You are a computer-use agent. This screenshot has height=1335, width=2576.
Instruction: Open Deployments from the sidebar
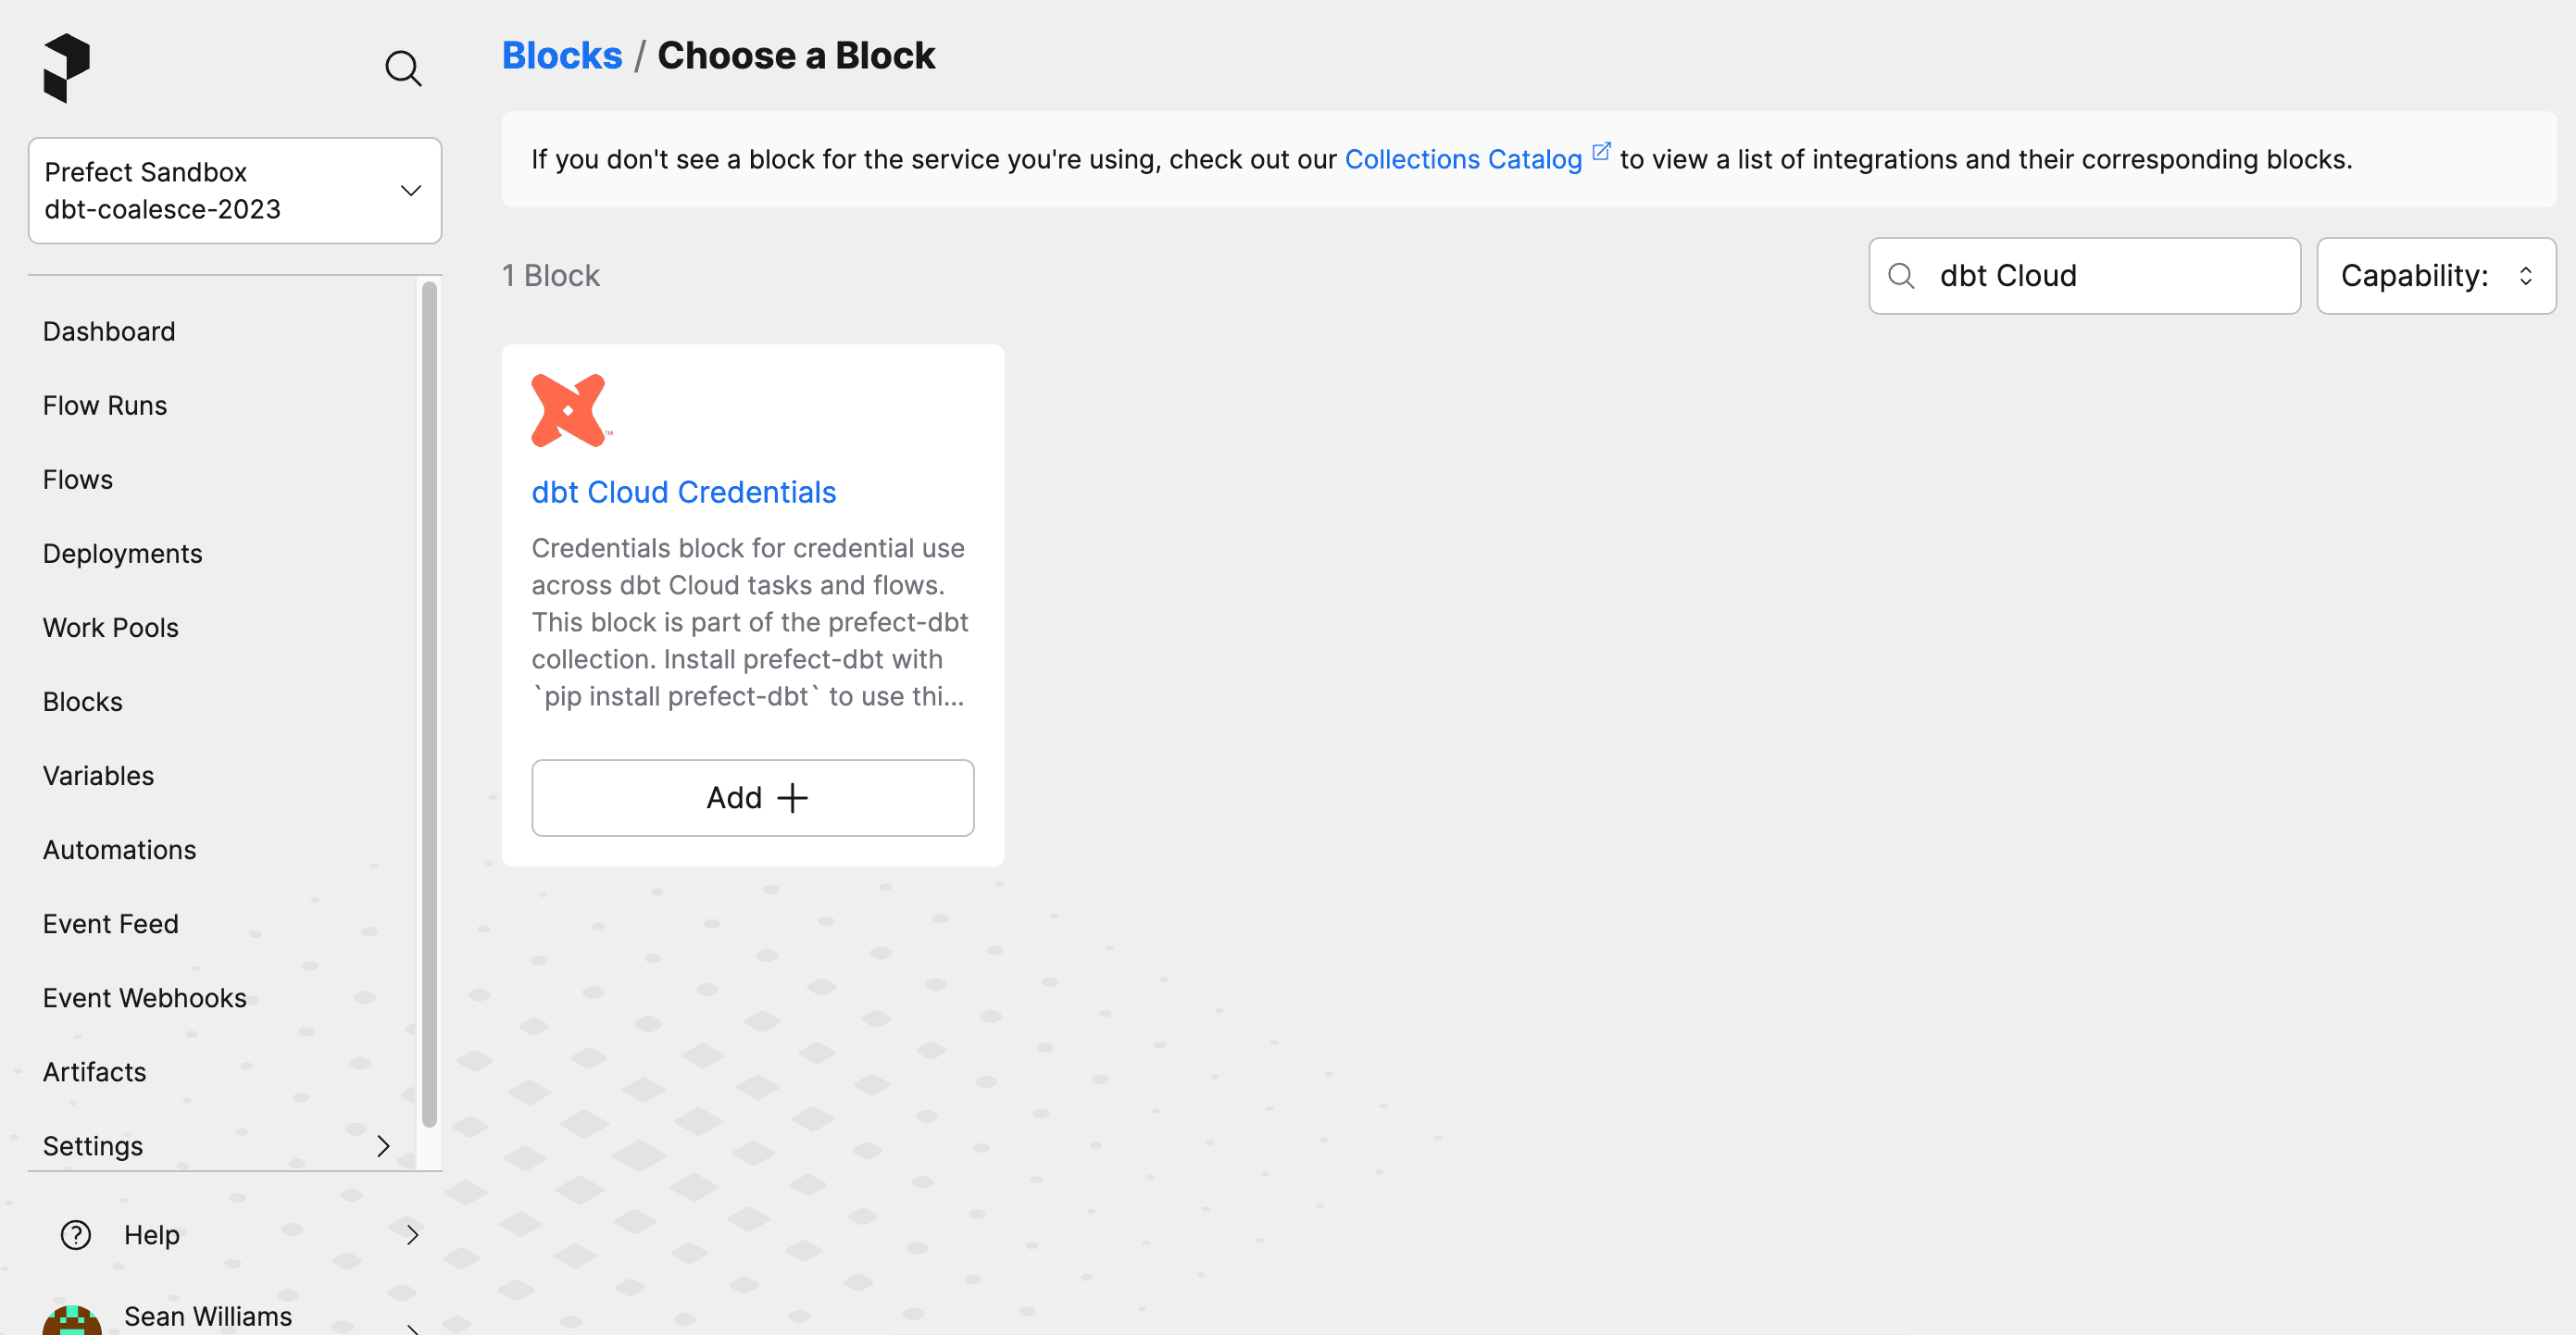[x=122, y=553]
